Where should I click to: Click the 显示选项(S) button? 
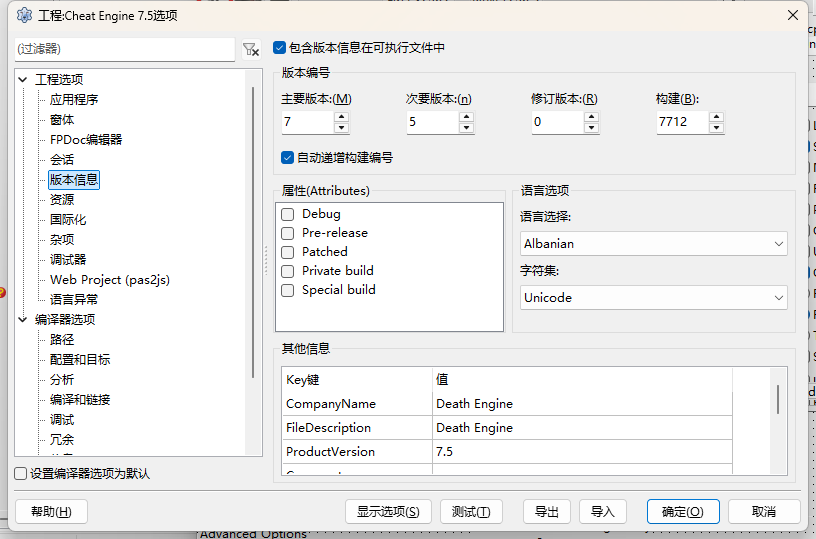388,512
